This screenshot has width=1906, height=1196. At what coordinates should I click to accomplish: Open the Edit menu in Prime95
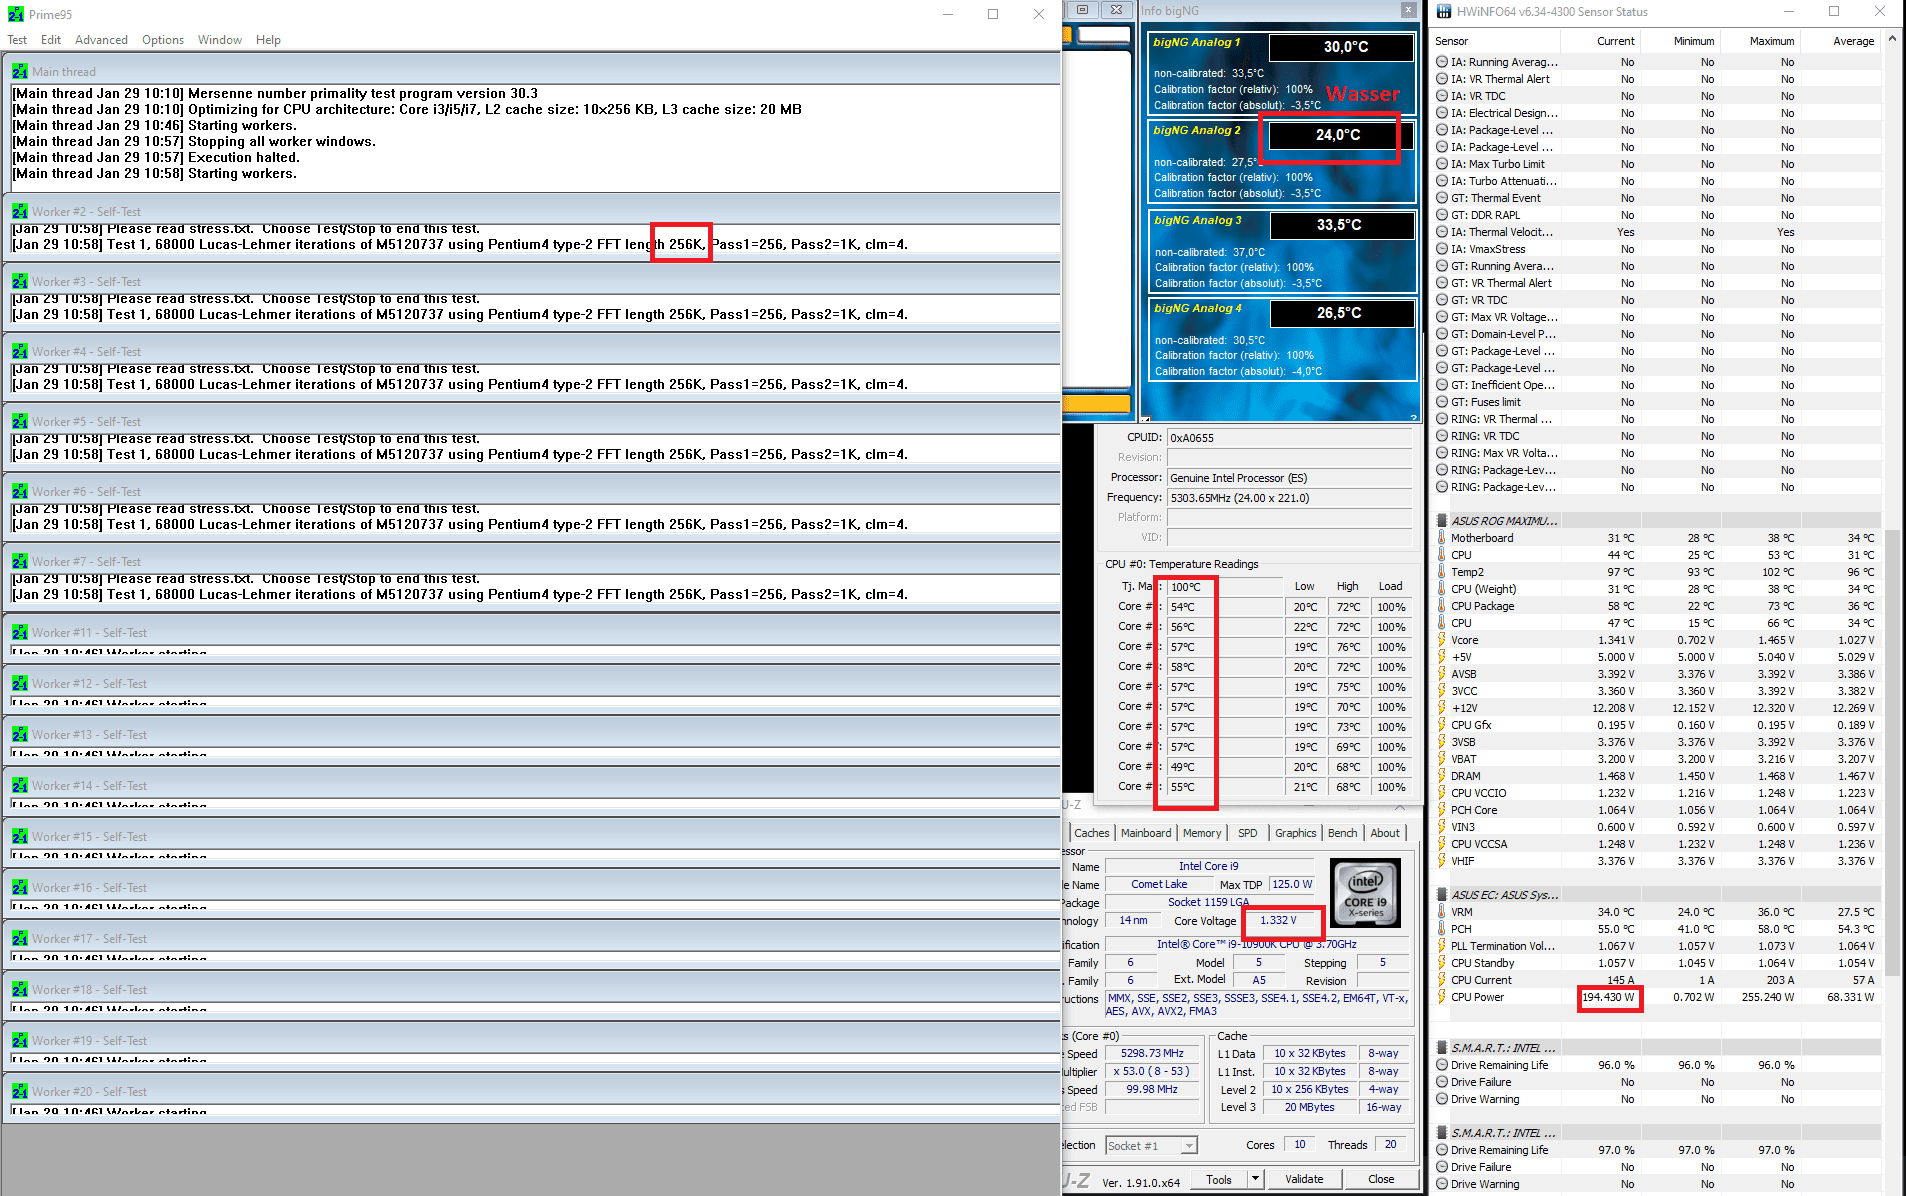tap(51, 40)
